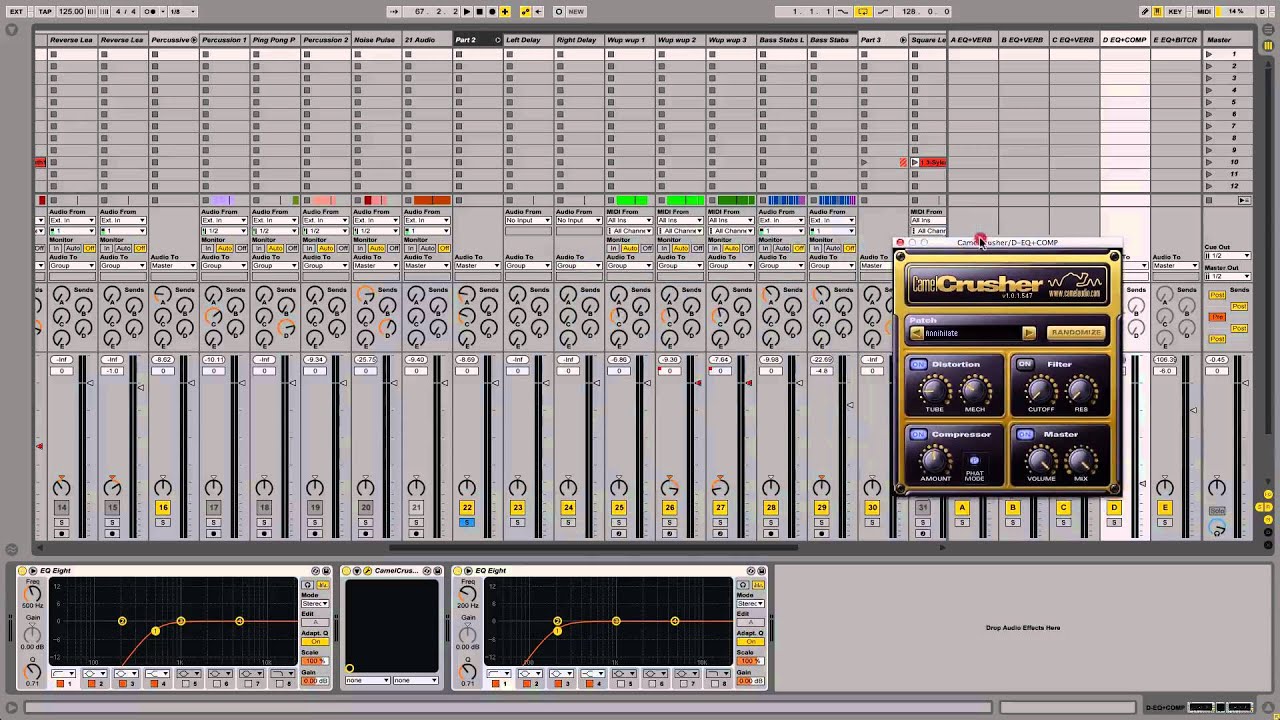Start playback with the transport play button

click(467, 11)
